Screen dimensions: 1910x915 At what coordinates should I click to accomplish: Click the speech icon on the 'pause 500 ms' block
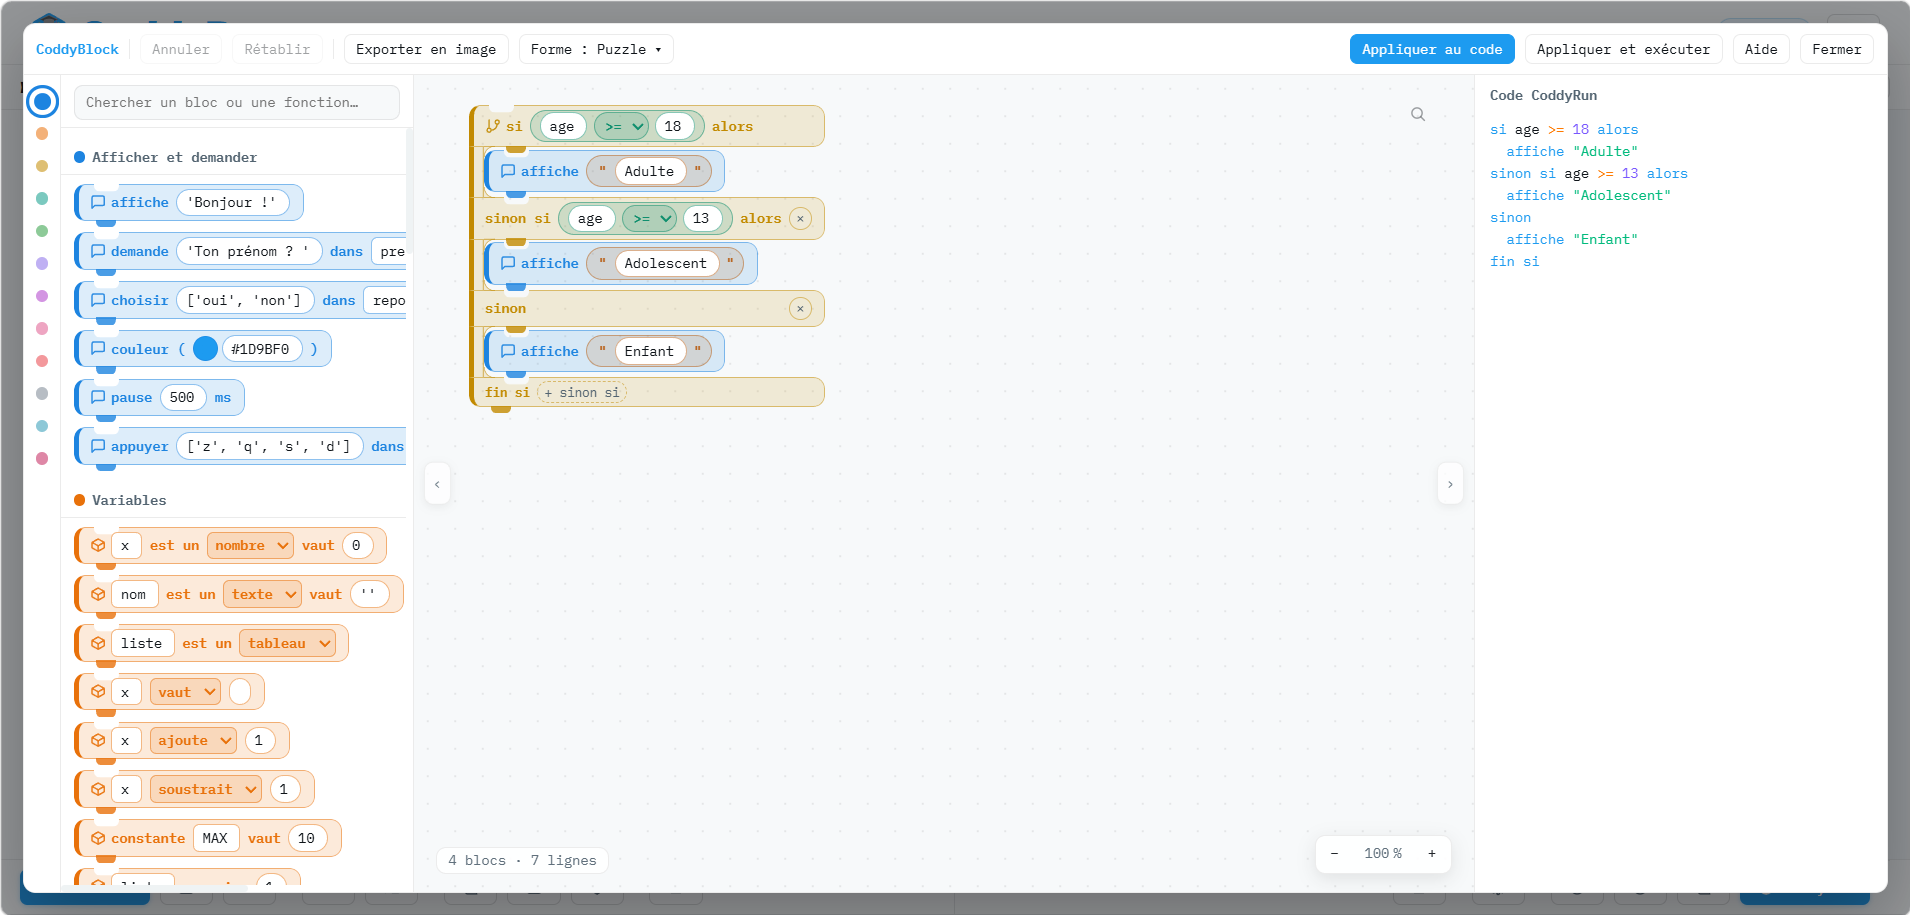tap(98, 397)
